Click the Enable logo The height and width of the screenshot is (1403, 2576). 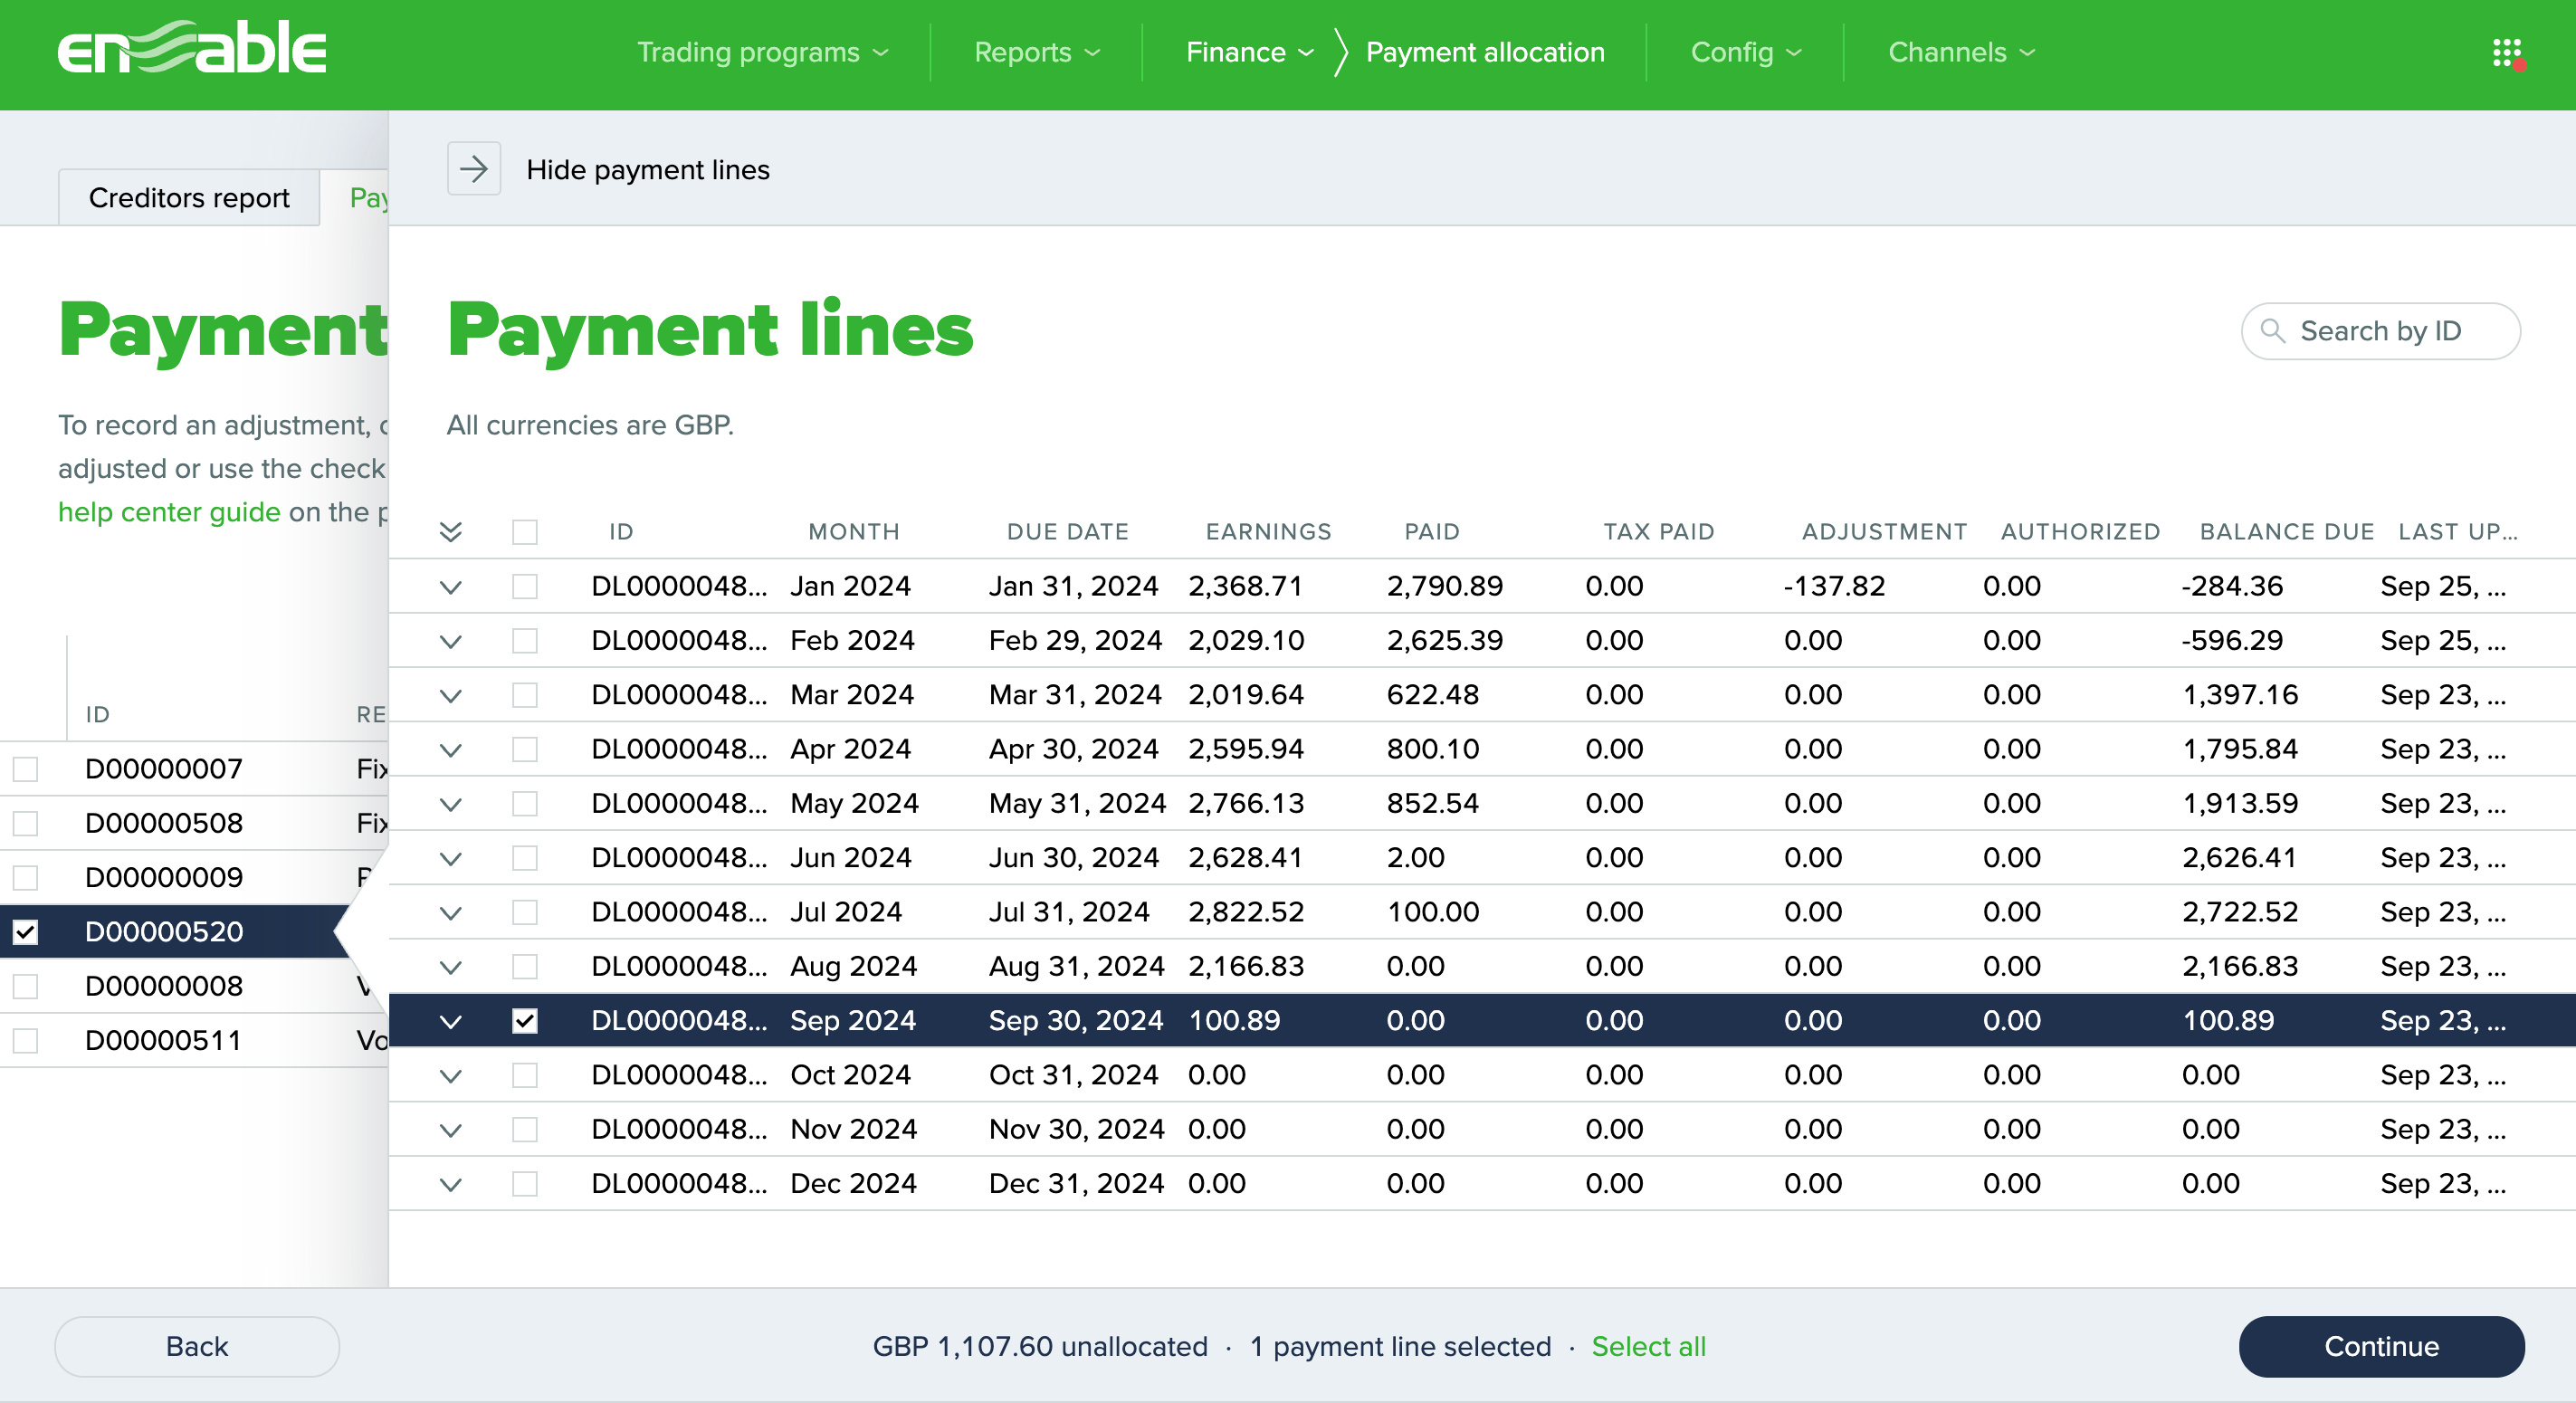(x=192, y=47)
